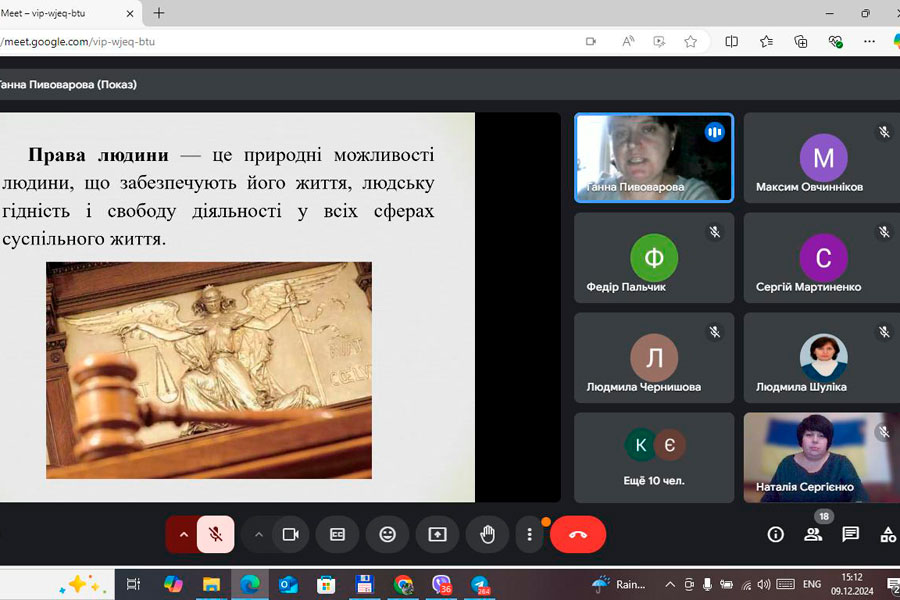900x600 pixels.
Task: Expand video settings arrow beside camera
Action: coord(258,535)
